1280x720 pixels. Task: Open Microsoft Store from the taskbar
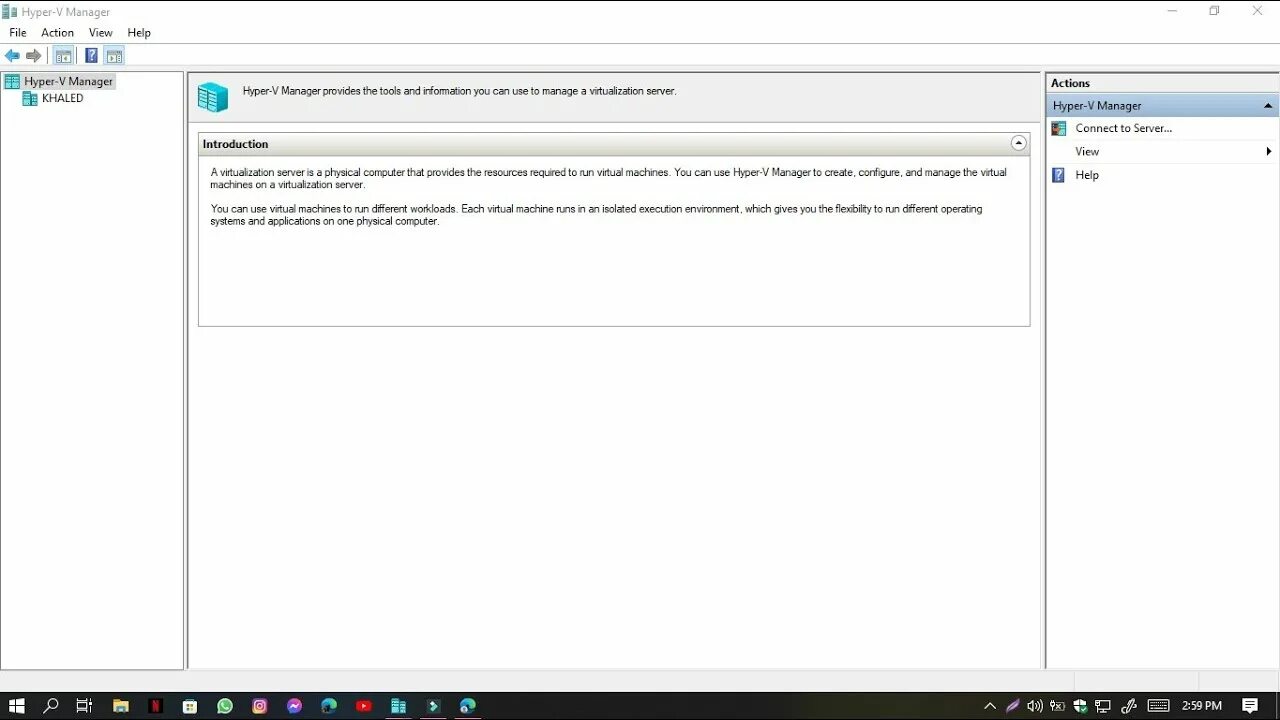(190, 706)
